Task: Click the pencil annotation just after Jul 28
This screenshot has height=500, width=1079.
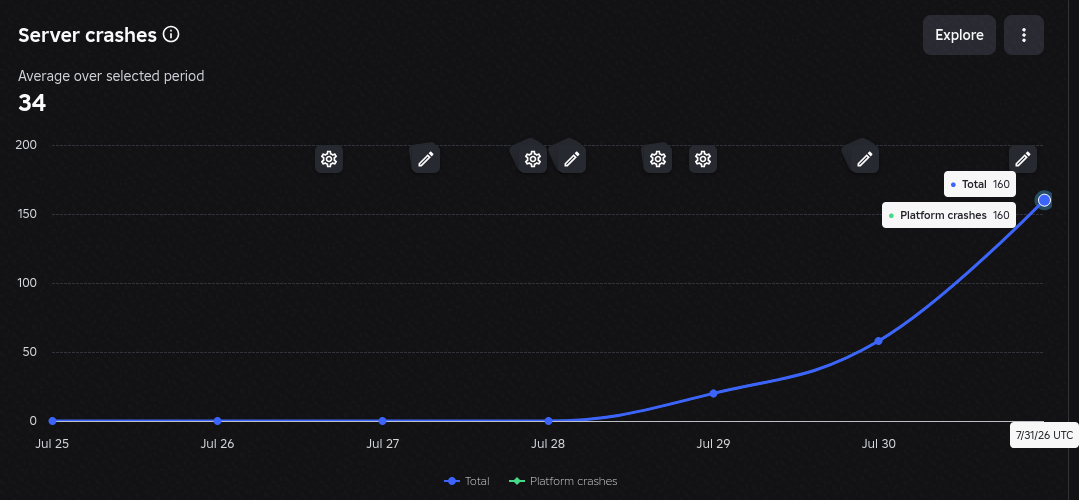Action: pyautogui.click(x=571, y=160)
